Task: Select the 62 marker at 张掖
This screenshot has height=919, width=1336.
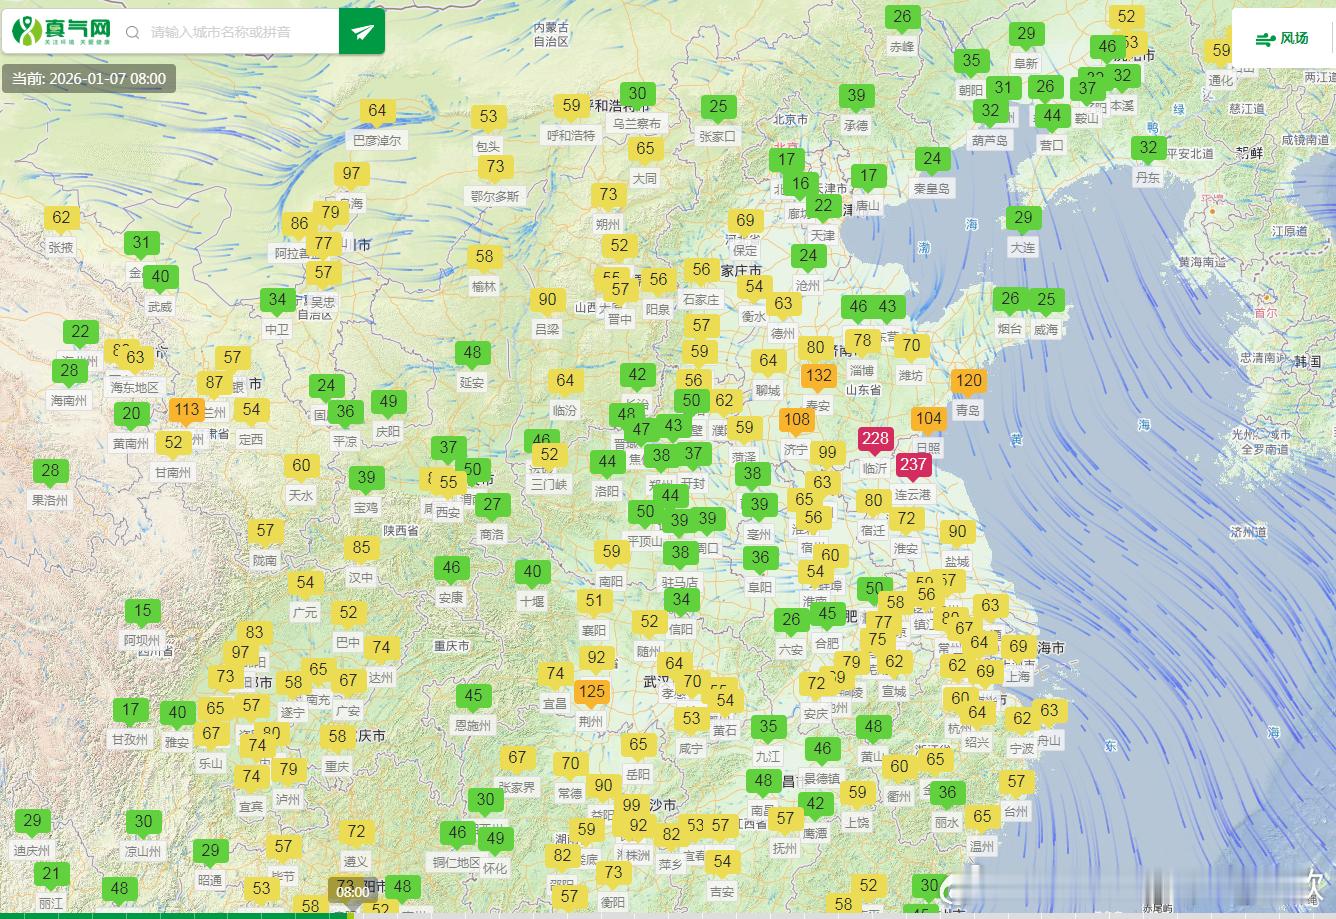Action: tap(61, 218)
